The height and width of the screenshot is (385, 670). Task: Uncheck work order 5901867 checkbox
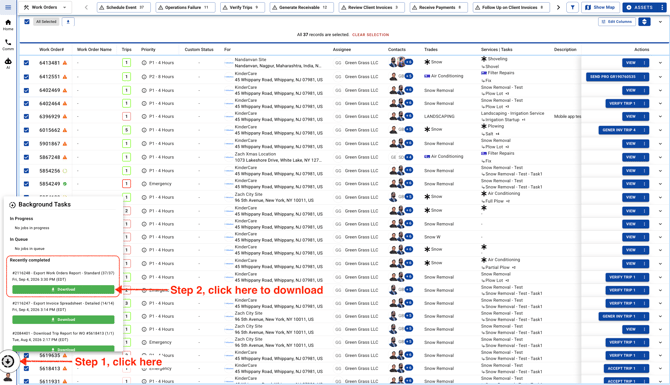[x=26, y=144]
